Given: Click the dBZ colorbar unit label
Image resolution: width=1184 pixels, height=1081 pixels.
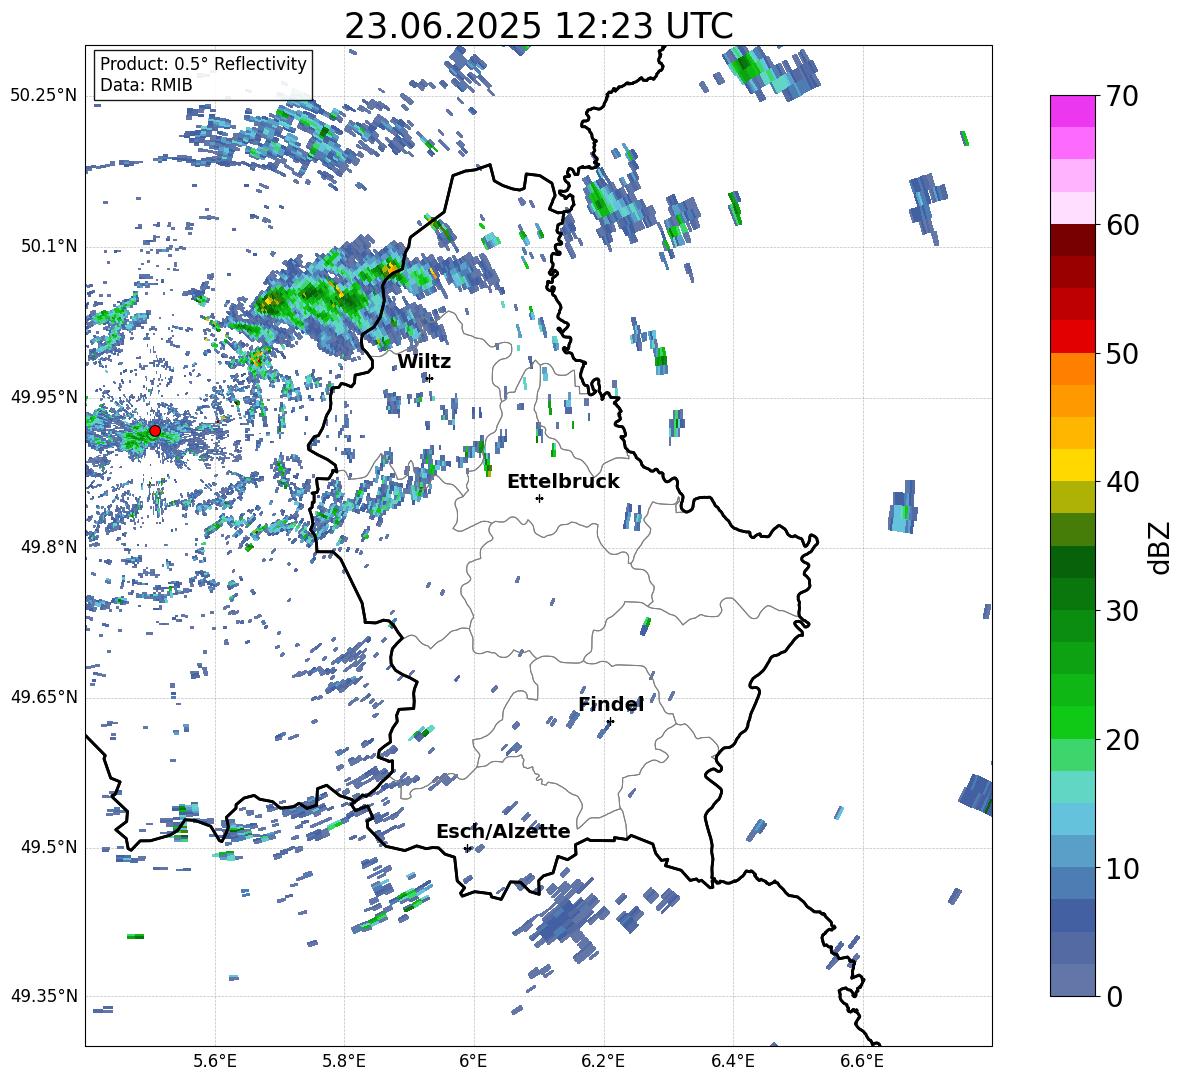Looking at the screenshot, I should tap(1159, 547).
